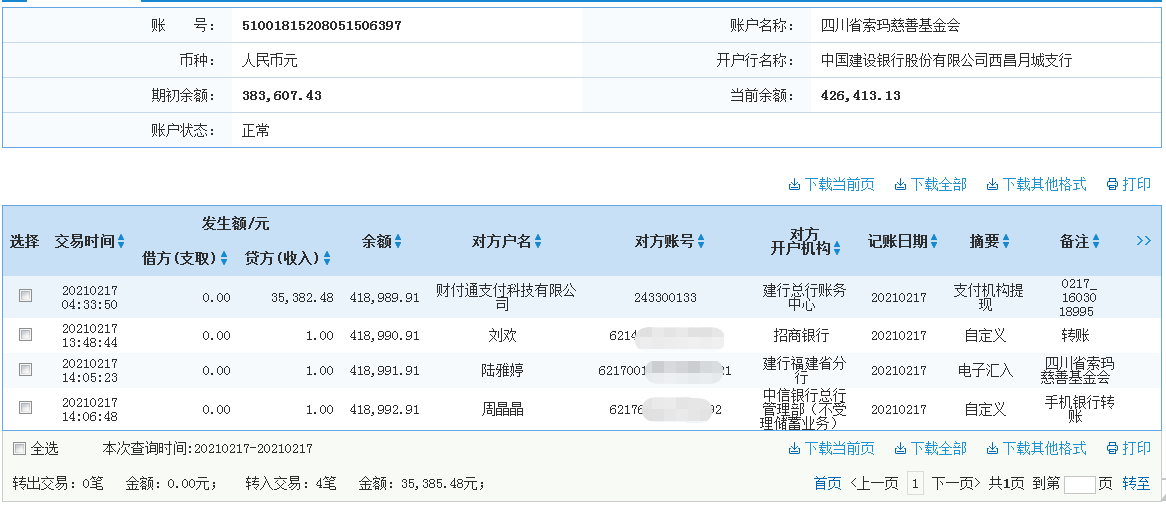This screenshot has width=1166, height=505.
Task: Sort by 对方户名 arrows
Action: 538,242
